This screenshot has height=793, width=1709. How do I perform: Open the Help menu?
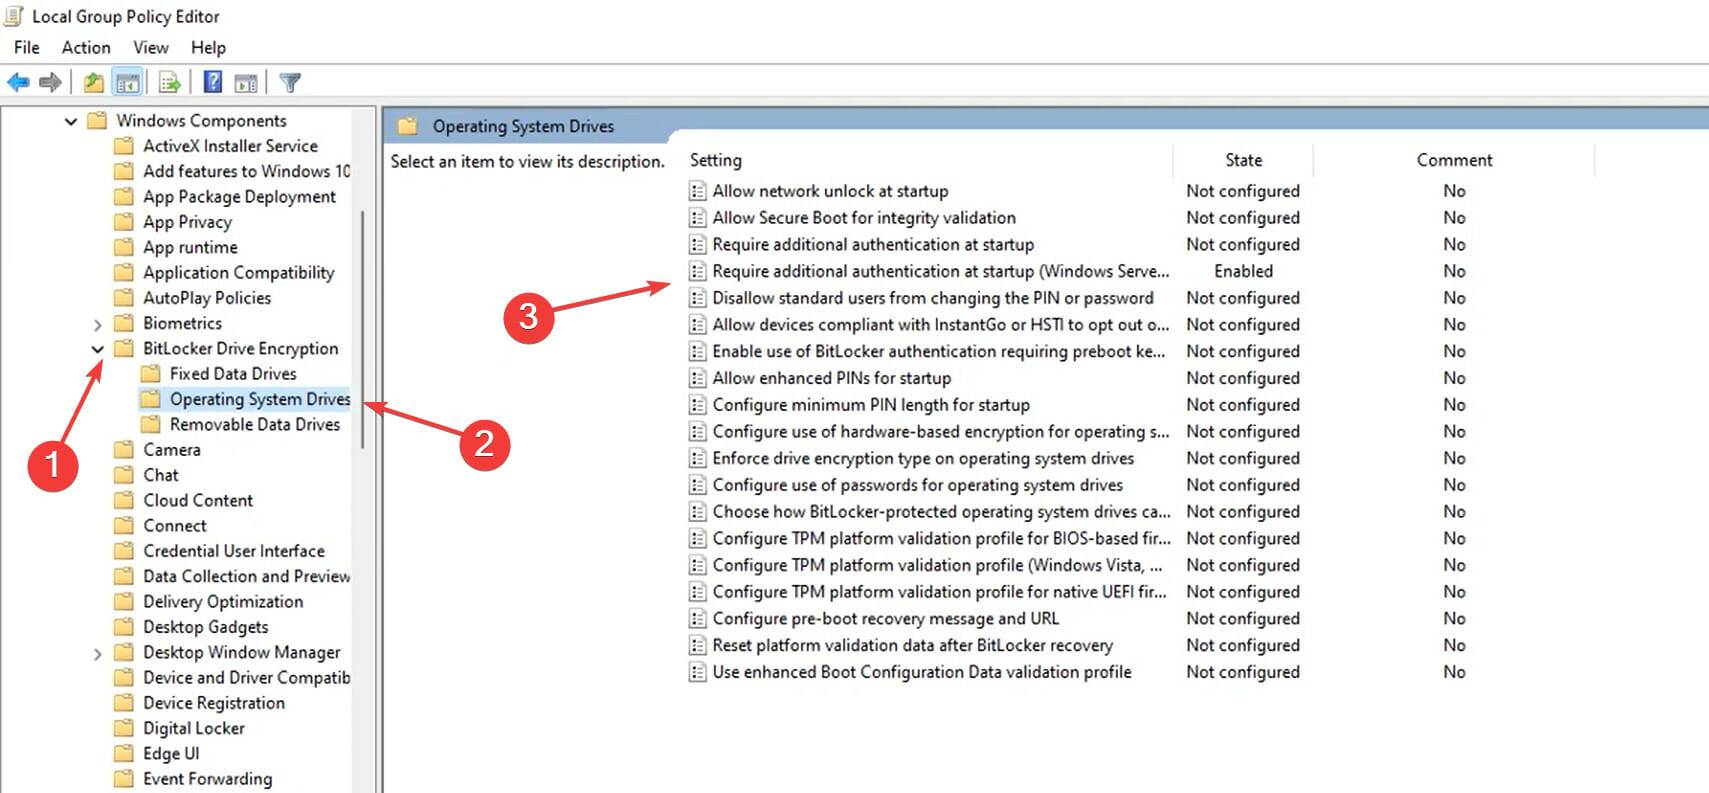pyautogui.click(x=208, y=47)
